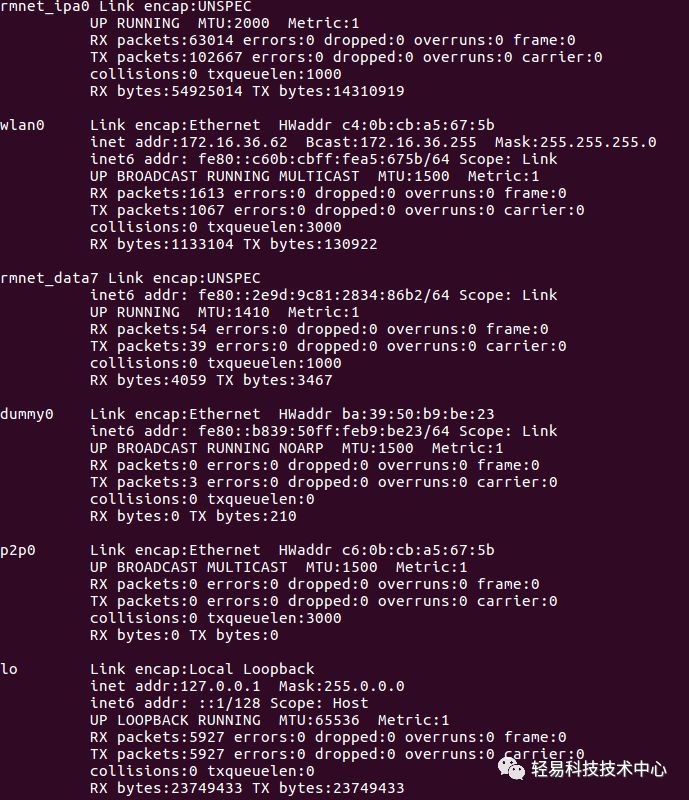The width and height of the screenshot is (689, 800).
Task: Click the lo loopback interface name
Action: [x=9, y=669]
